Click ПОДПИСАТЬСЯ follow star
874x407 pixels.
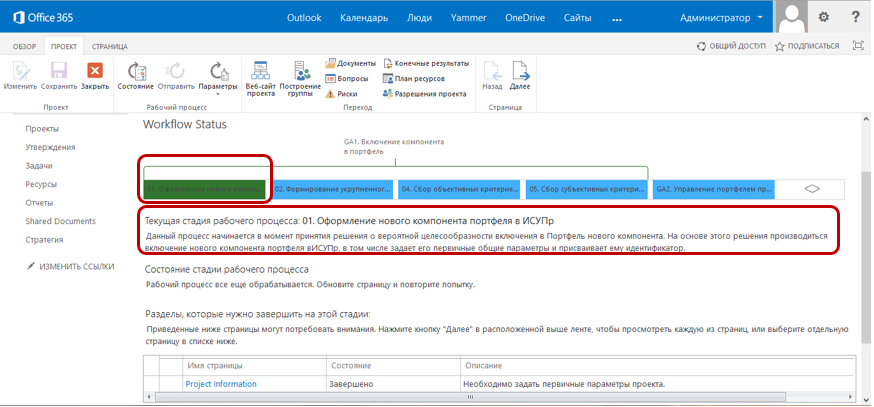807,46
